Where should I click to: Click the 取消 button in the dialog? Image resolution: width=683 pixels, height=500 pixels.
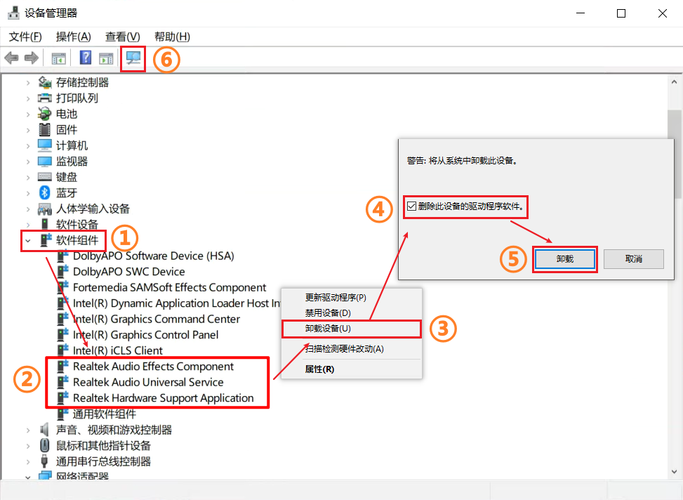632,259
